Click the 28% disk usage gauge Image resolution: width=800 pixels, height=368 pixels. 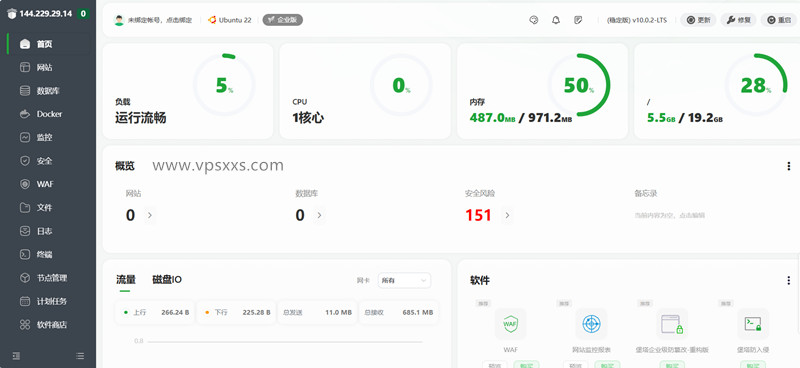pyautogui.click(x=756, y=85)
